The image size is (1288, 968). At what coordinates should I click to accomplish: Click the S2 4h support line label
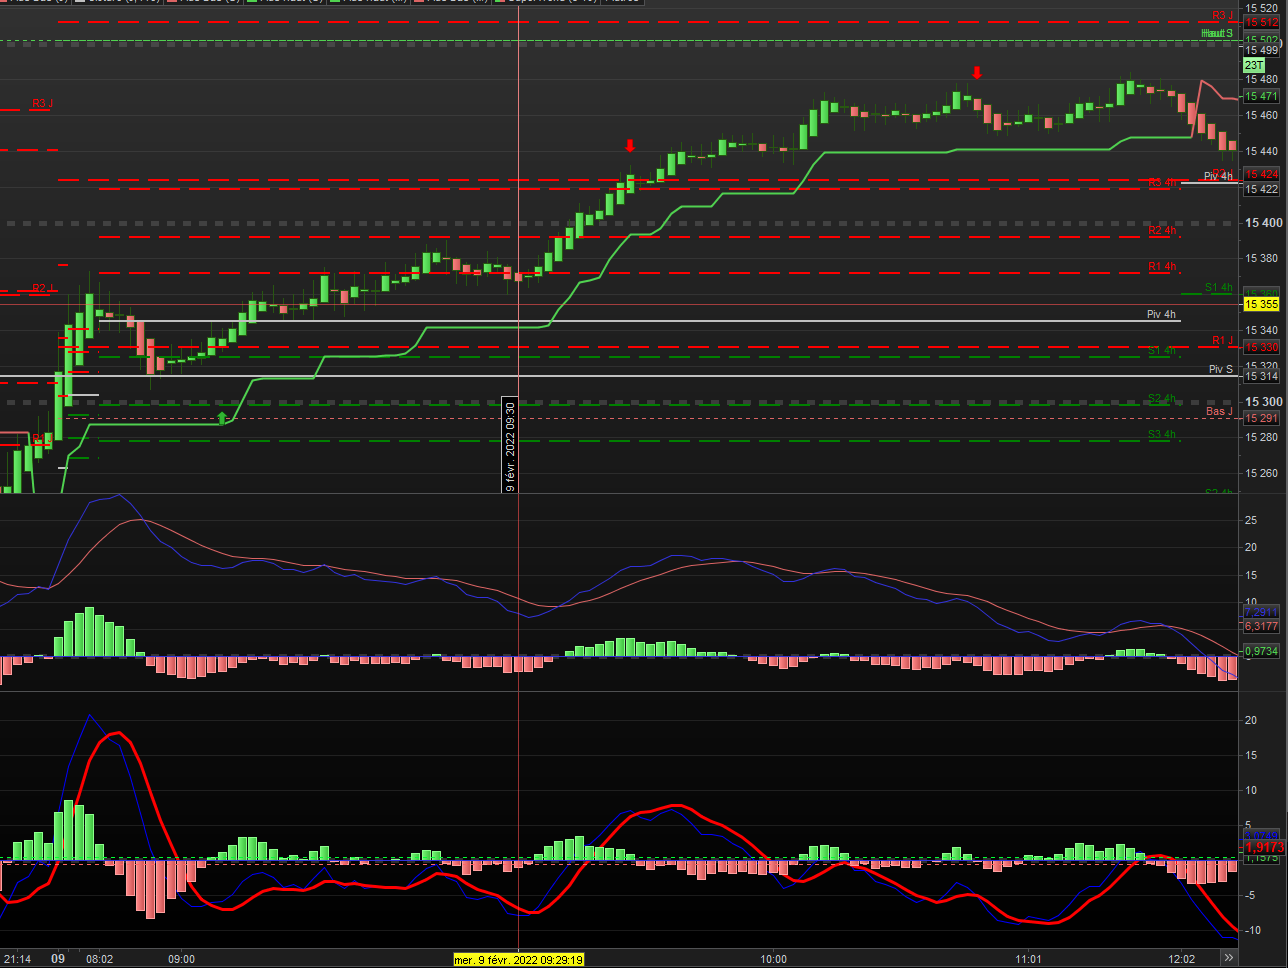[1162, 399]
